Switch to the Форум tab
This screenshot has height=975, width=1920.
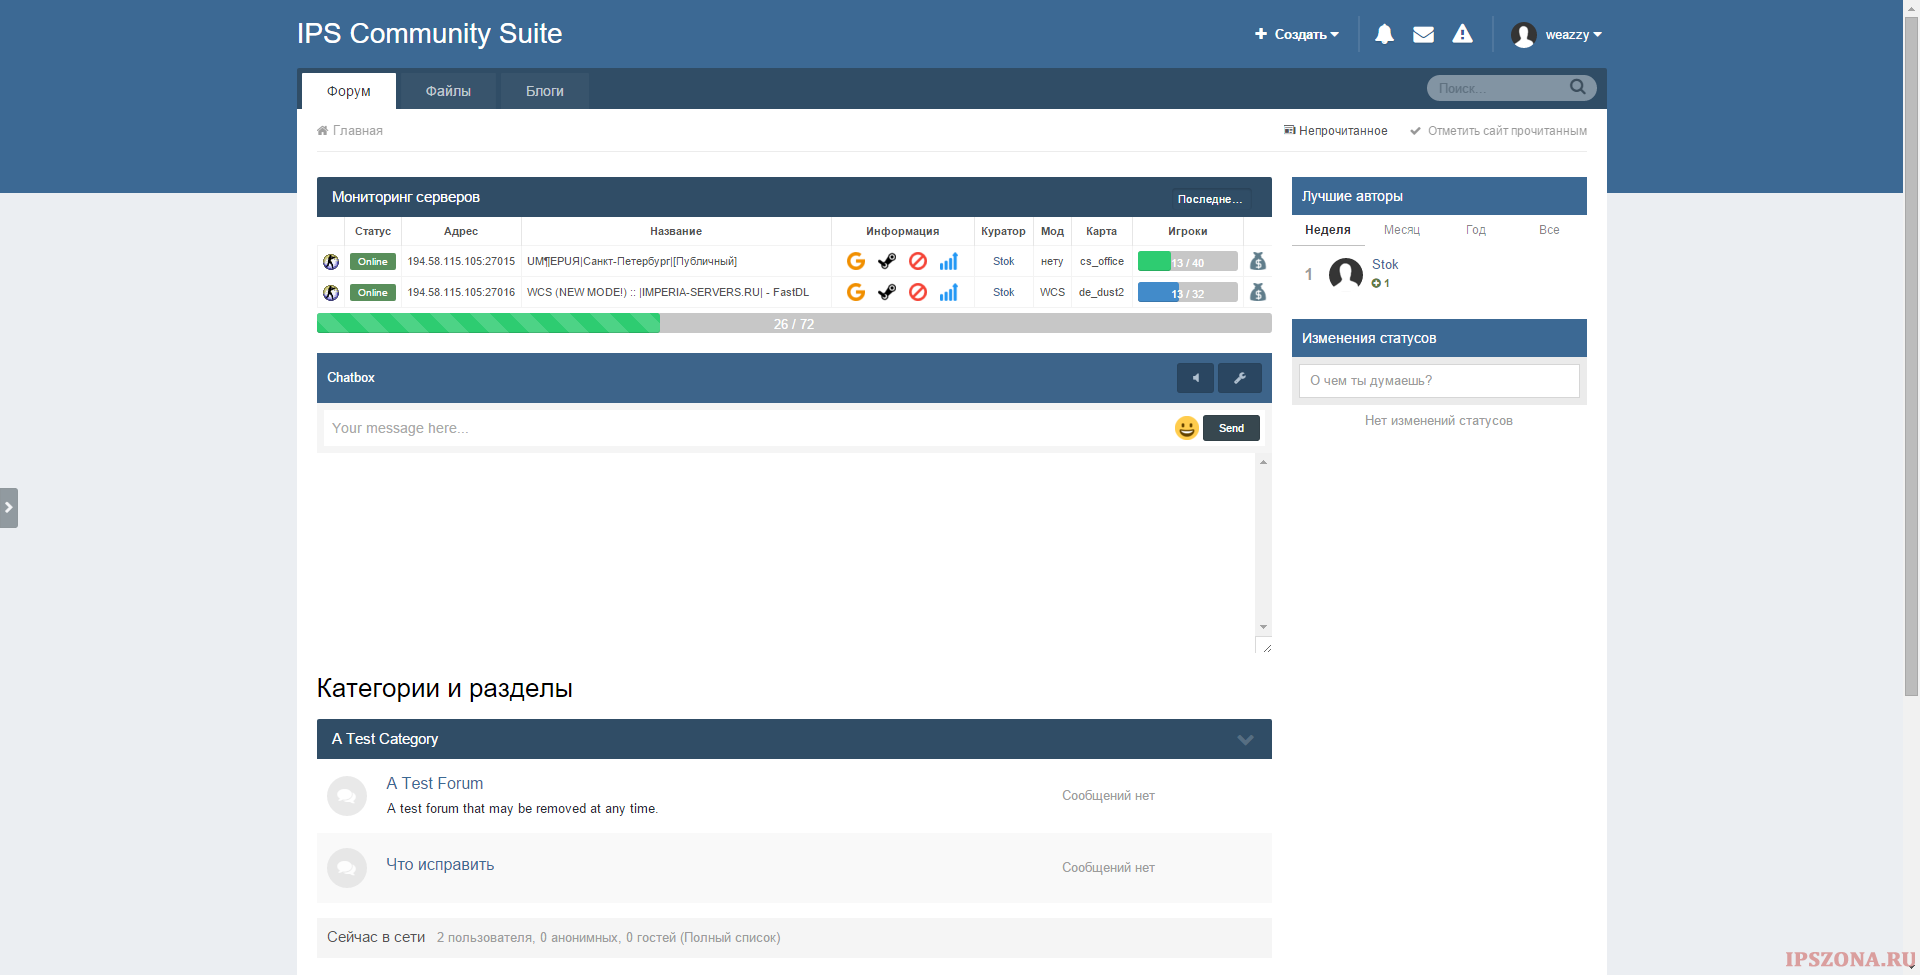(x=349, y=91)
